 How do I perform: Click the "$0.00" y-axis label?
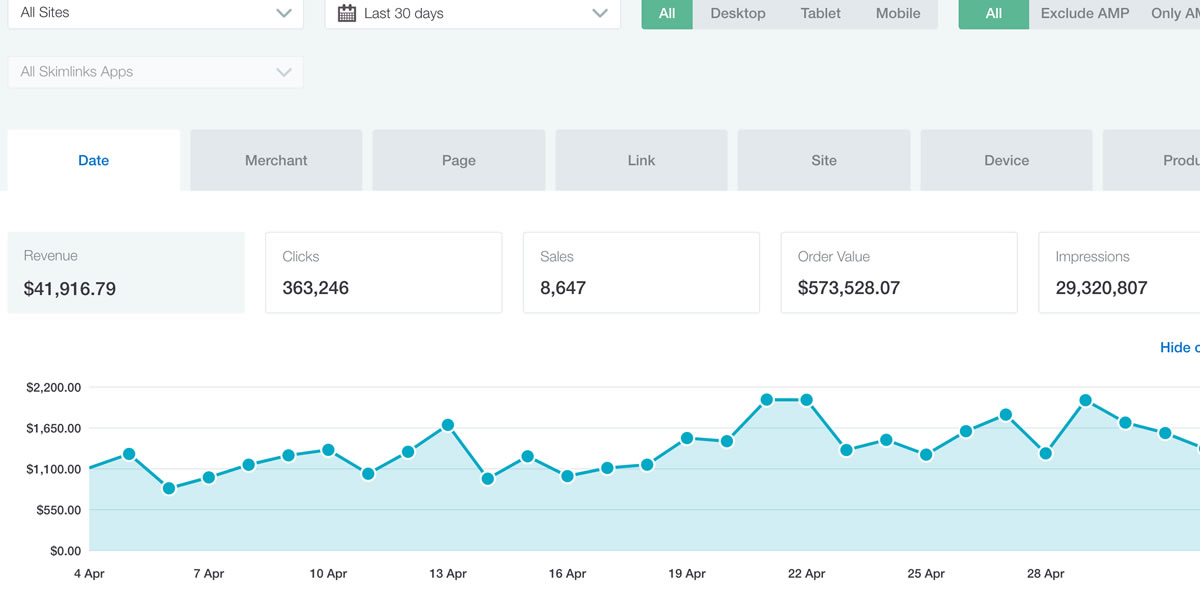66,551
